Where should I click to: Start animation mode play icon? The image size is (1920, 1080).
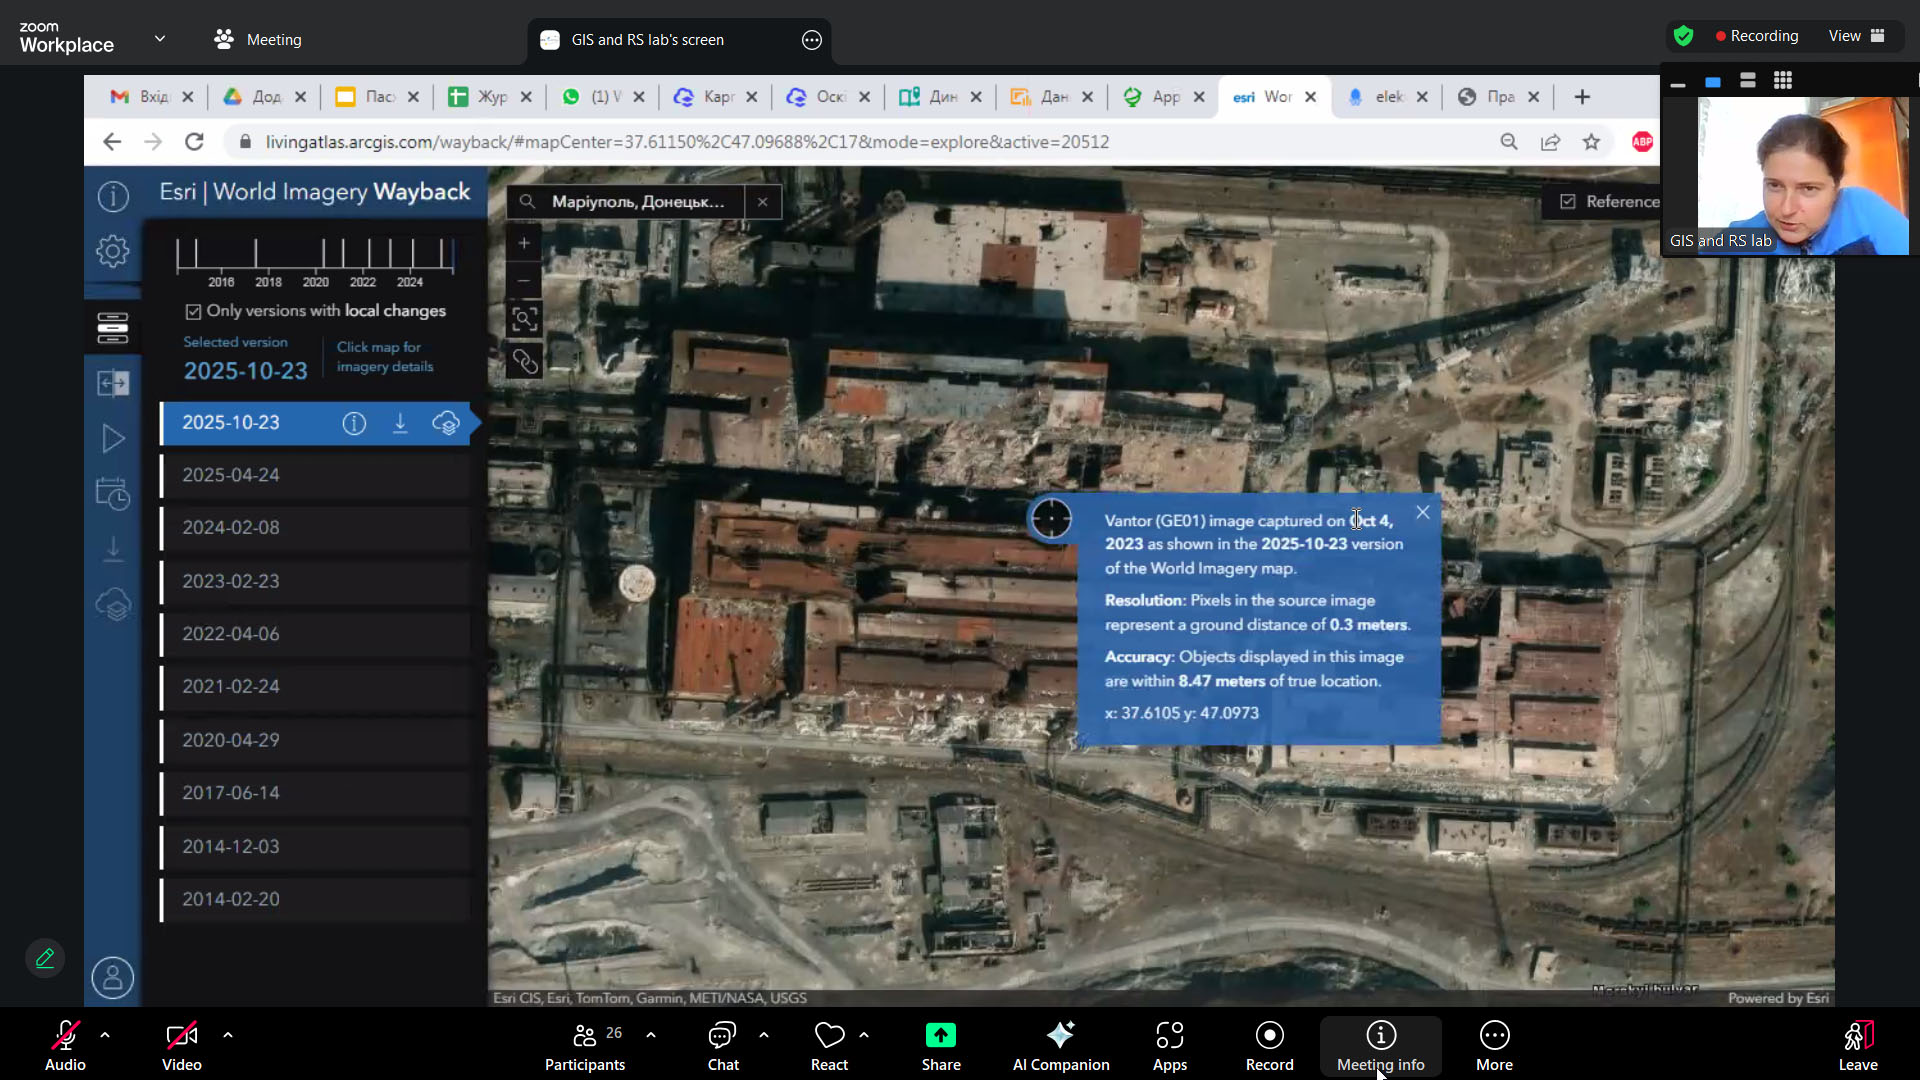pyautogui.click(x=113, y=439)
